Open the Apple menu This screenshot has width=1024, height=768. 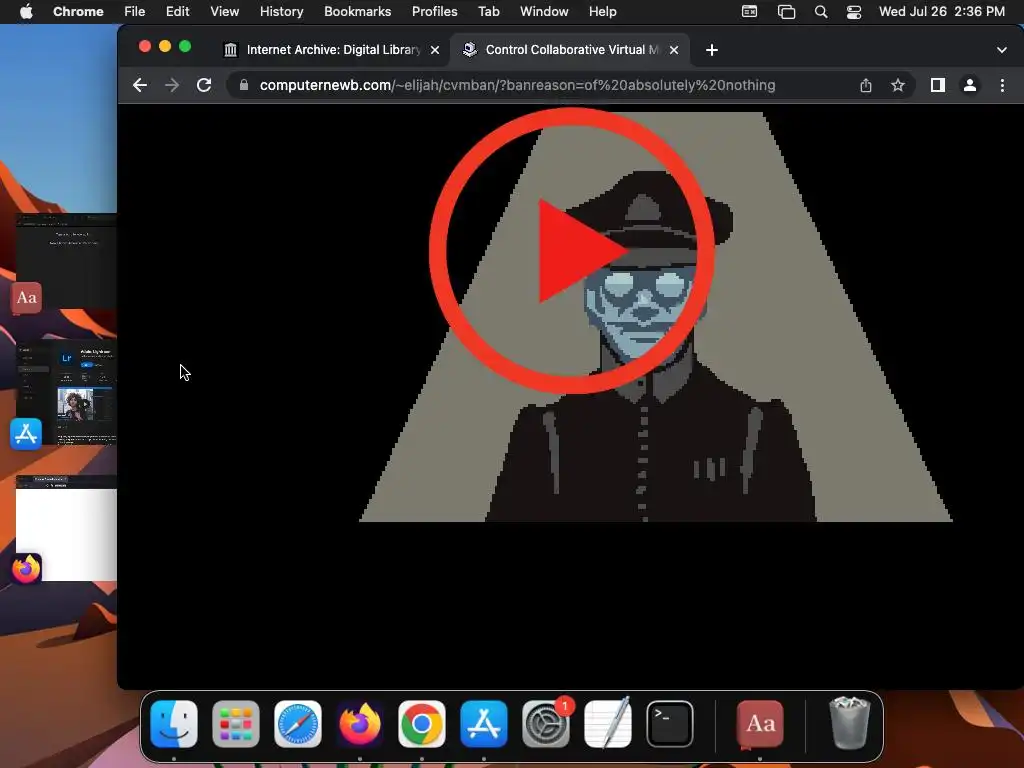coord(26,12)
